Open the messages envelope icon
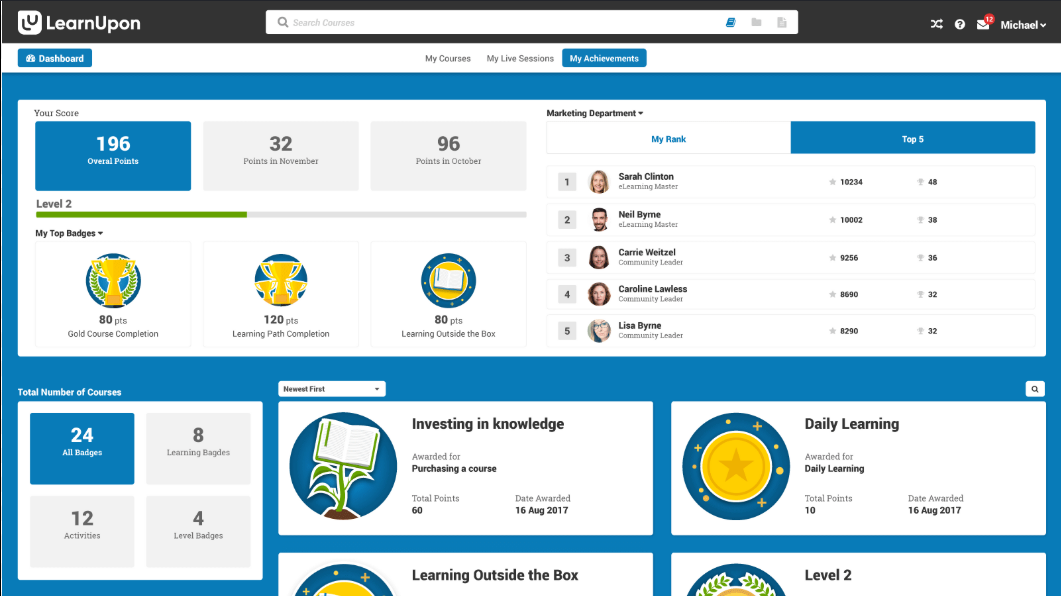 coord(983,25)
